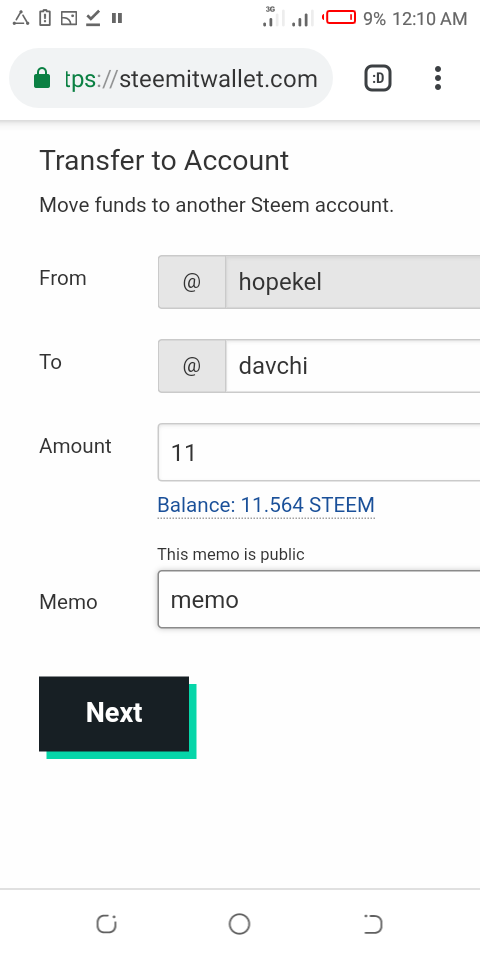Viewport: 480px width, 960px height.
Task: Tap the checkmark notification icon
Action: pos(92,18)
